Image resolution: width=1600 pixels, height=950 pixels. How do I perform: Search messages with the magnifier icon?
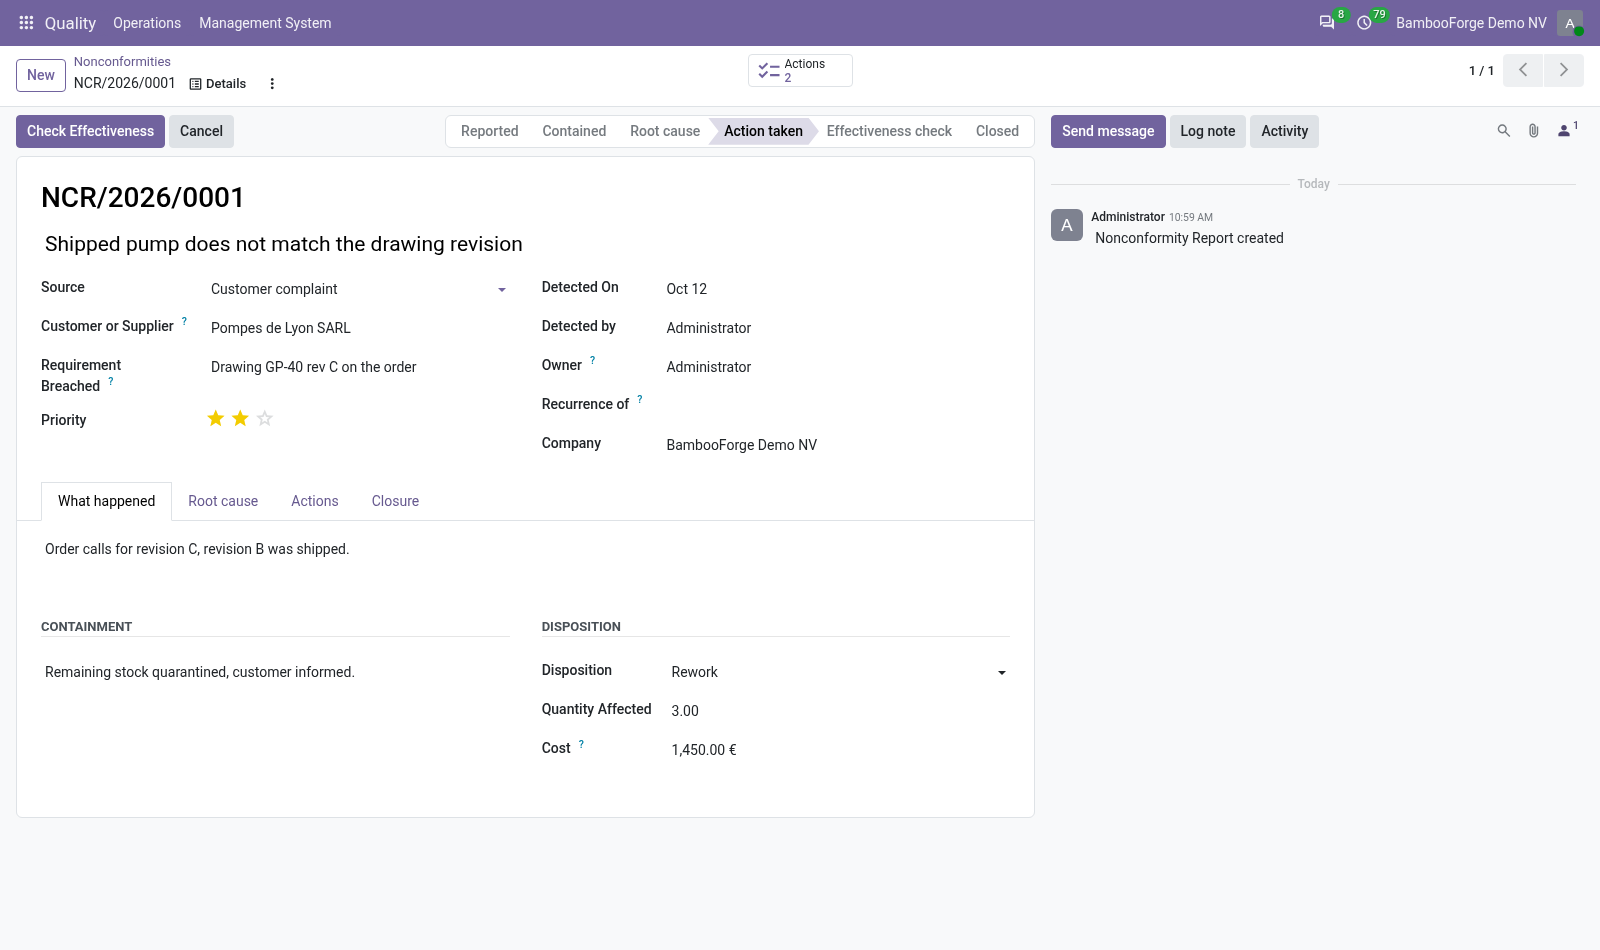(x=1503, y=131)
